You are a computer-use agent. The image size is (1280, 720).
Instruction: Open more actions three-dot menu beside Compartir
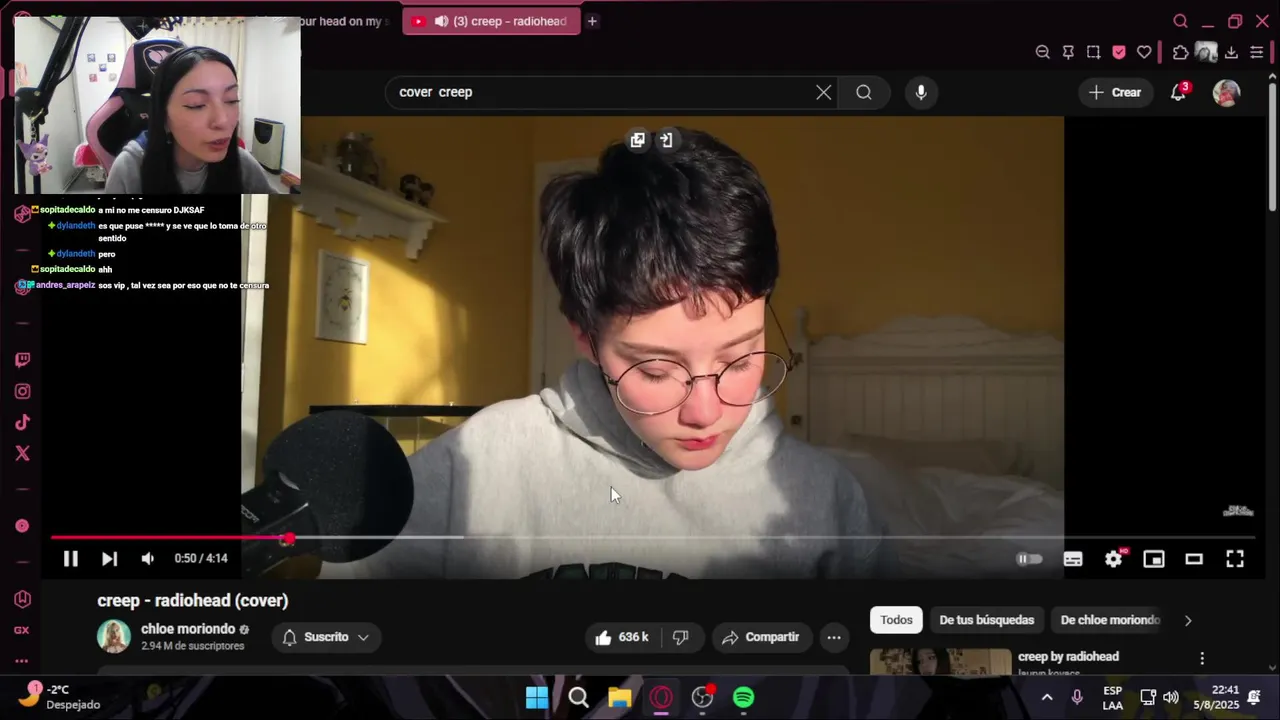pos(834,637)
